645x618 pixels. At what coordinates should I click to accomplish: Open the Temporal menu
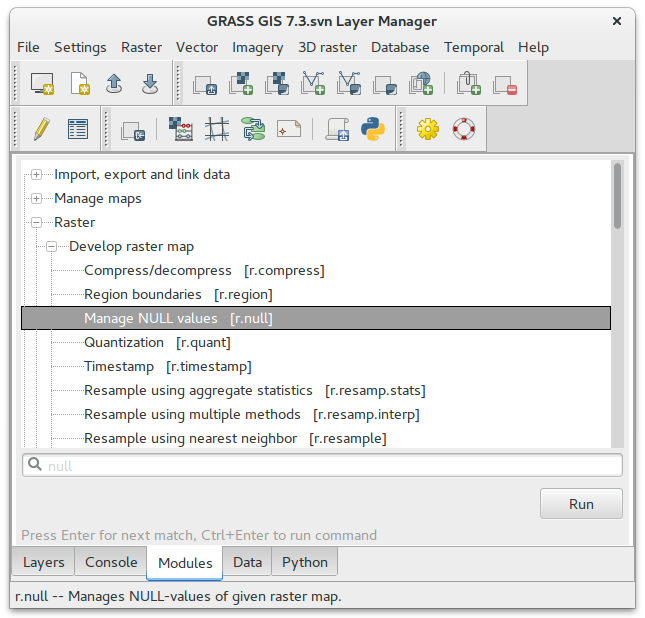click(x=473, y=47)
